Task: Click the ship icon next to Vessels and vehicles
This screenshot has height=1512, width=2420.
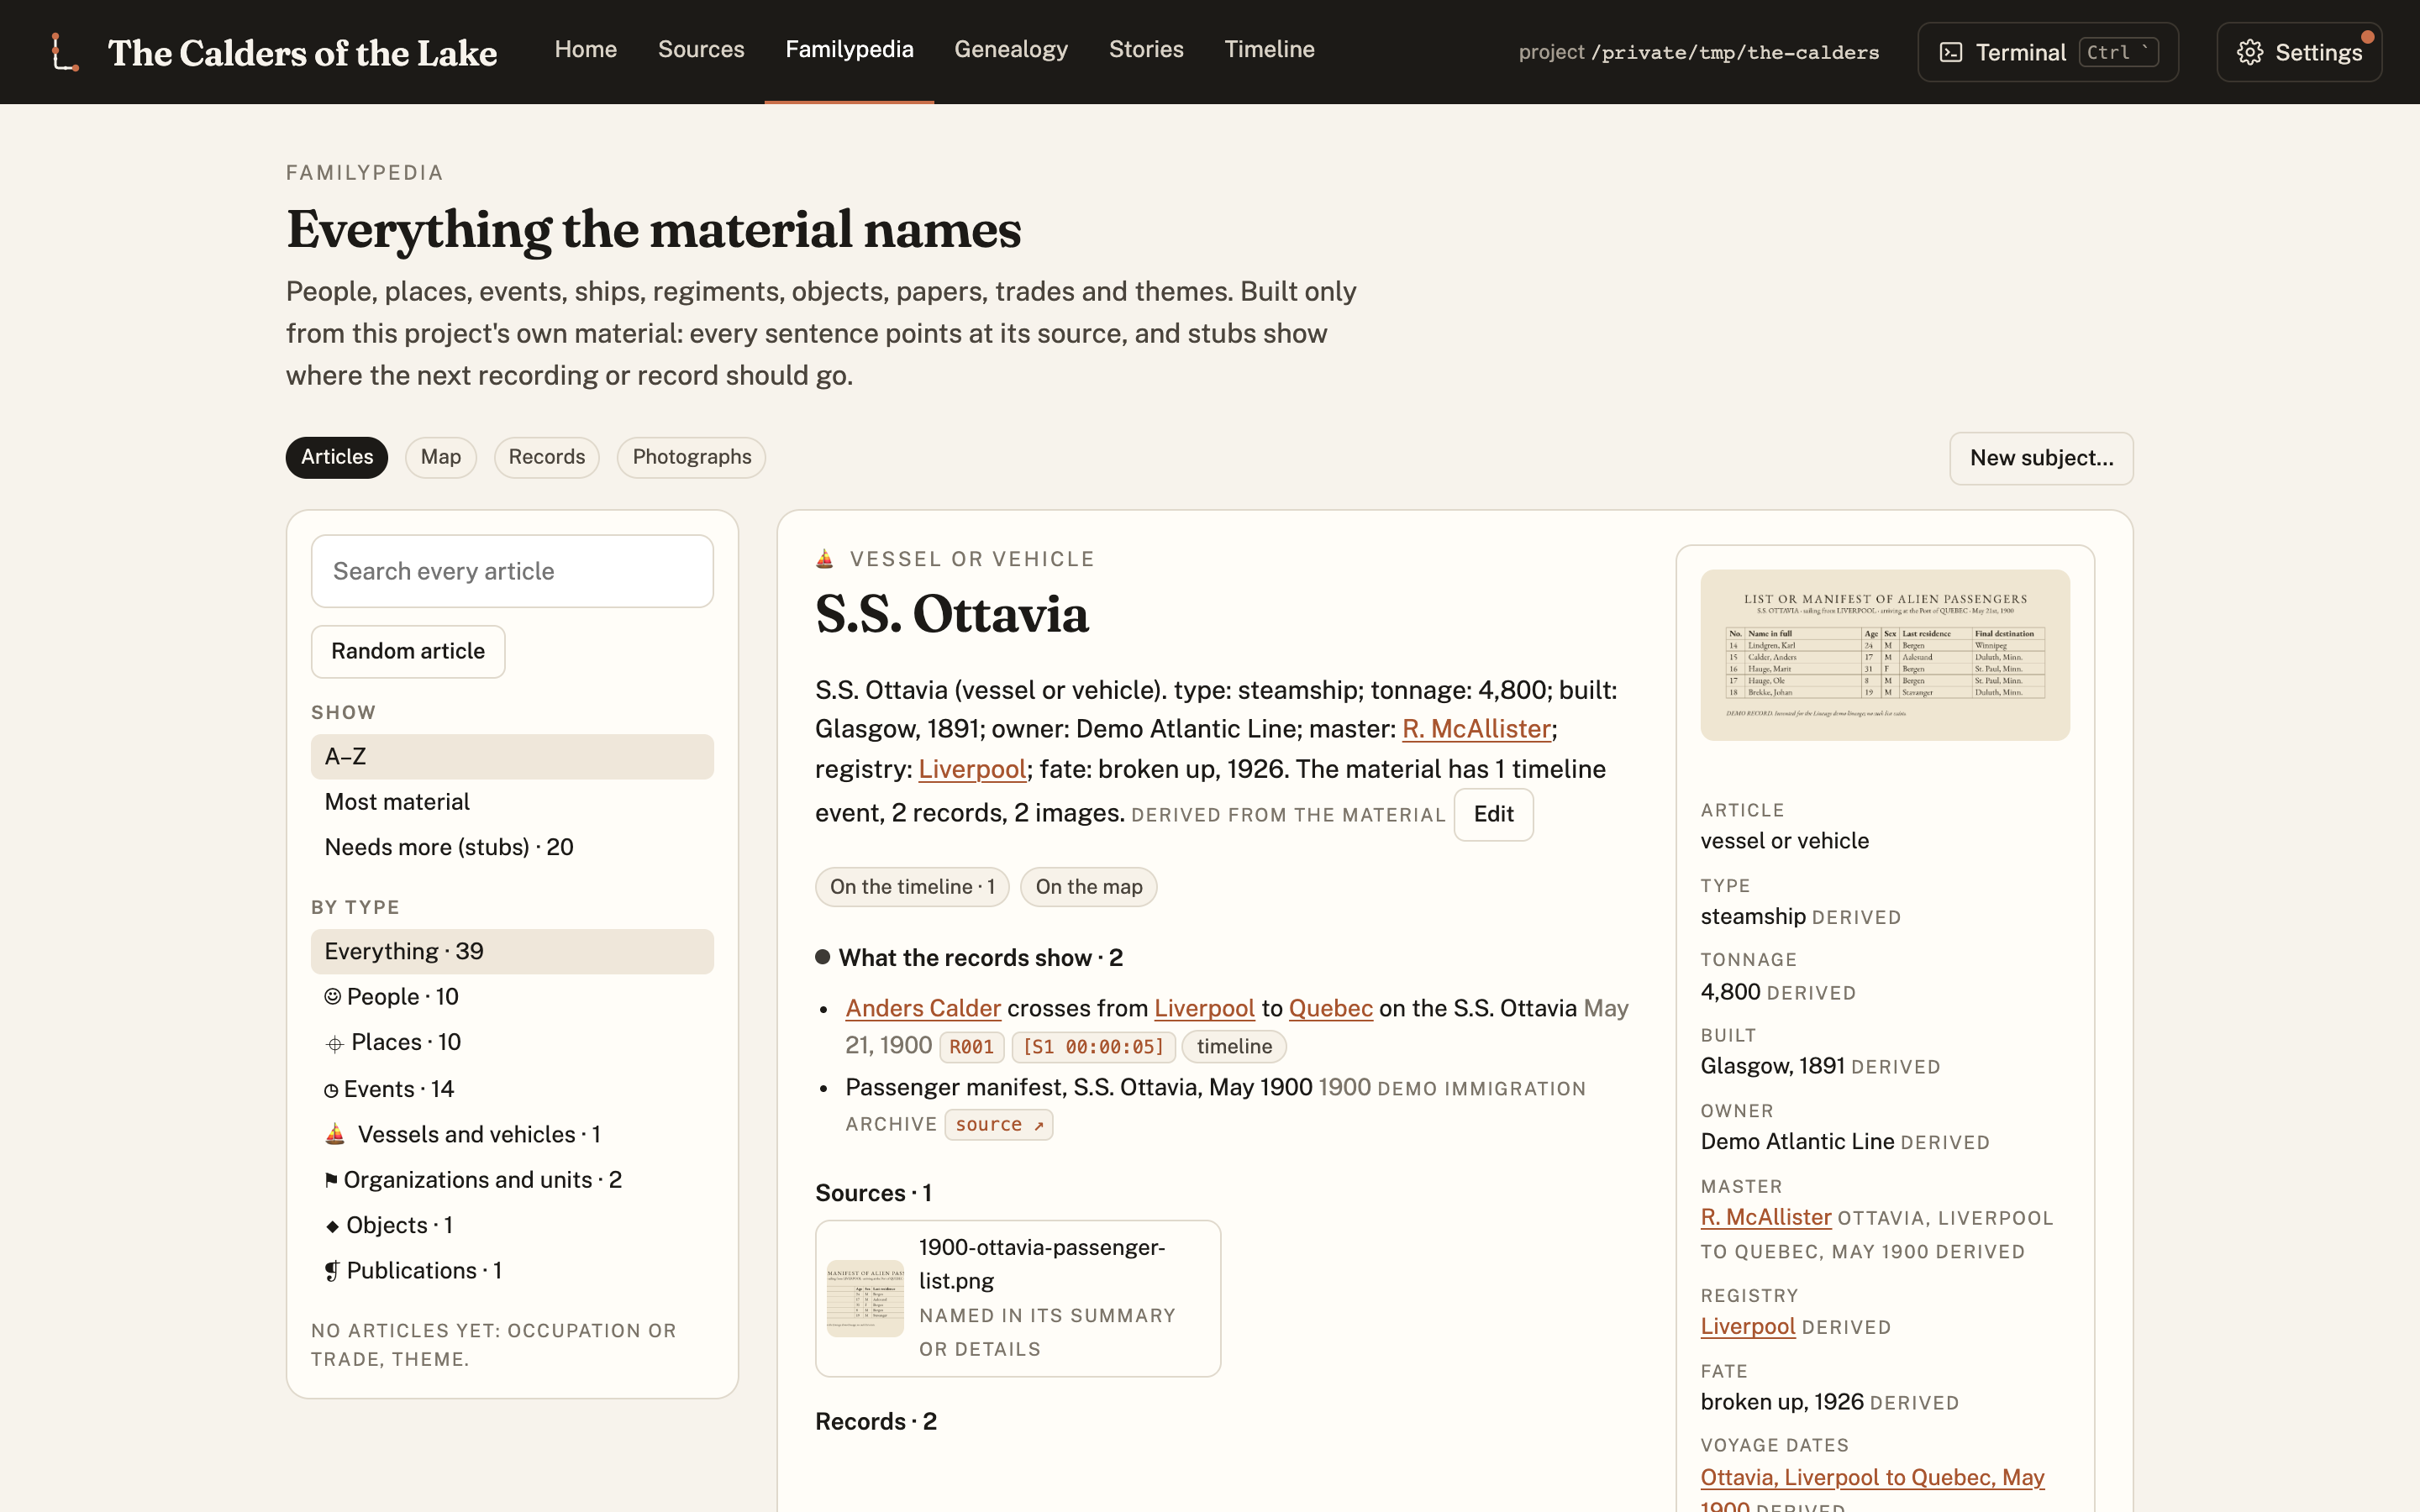Action: (335, 1134)
